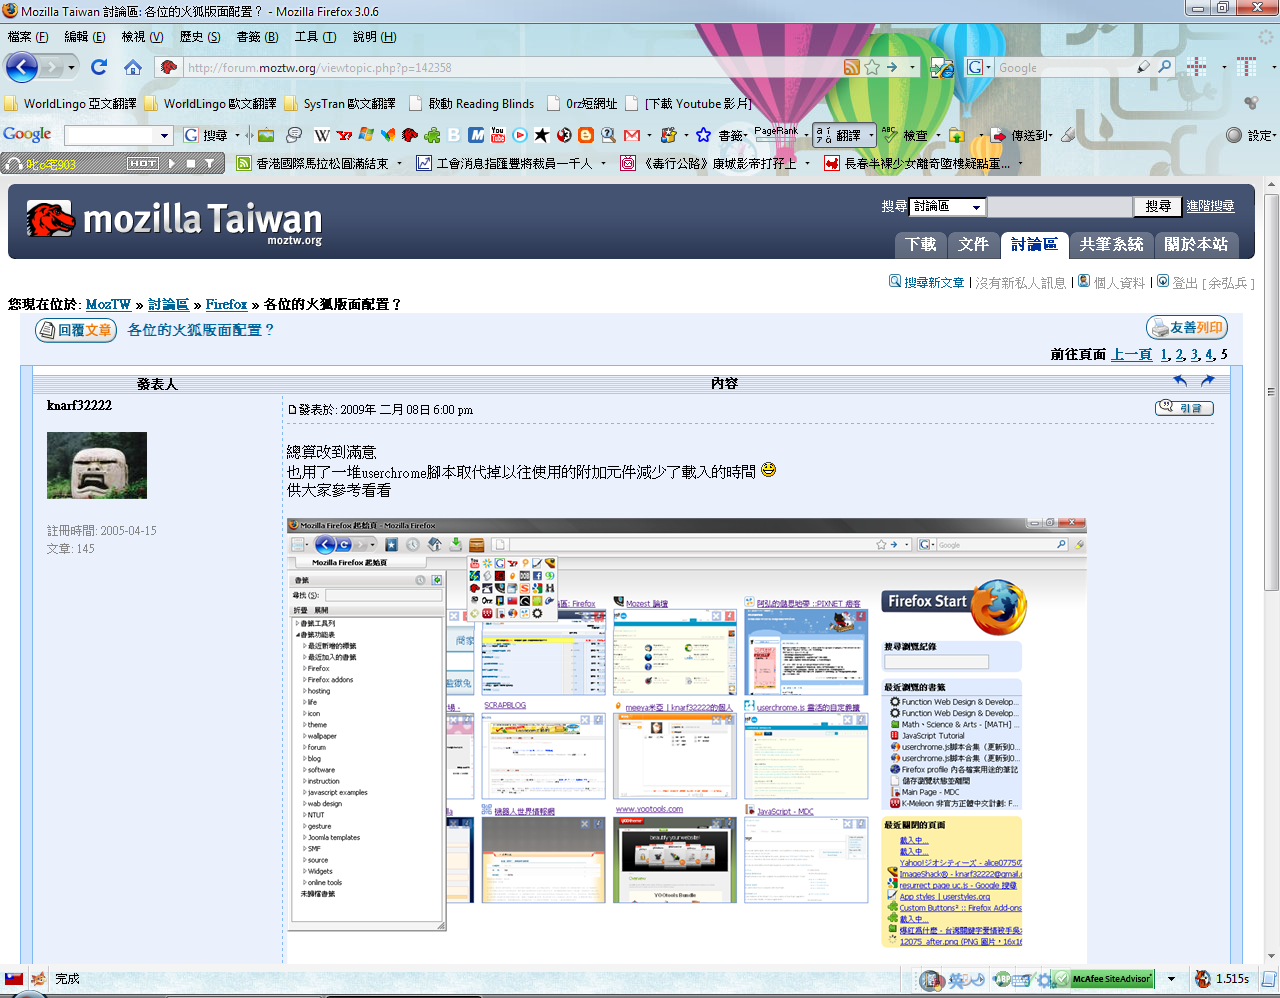Click the HOT button on radio toolbar

143,163
